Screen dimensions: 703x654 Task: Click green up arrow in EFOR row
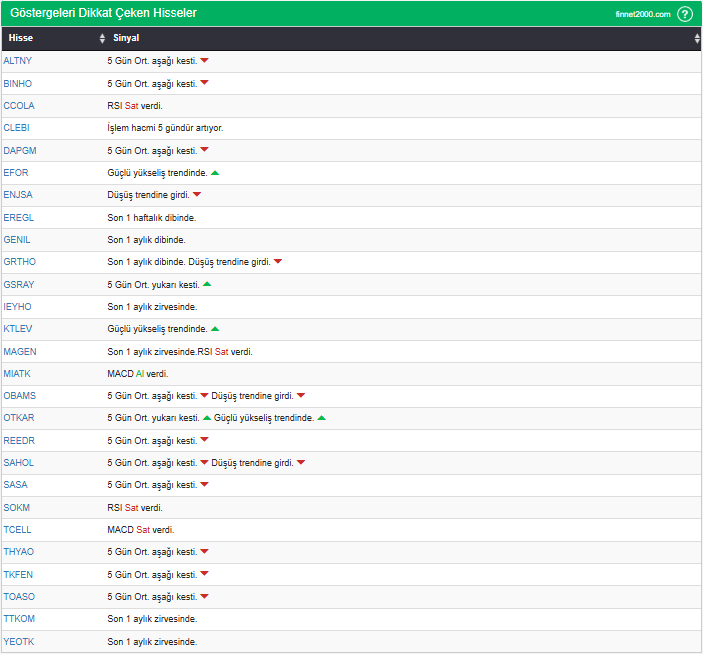click(215, 173)
